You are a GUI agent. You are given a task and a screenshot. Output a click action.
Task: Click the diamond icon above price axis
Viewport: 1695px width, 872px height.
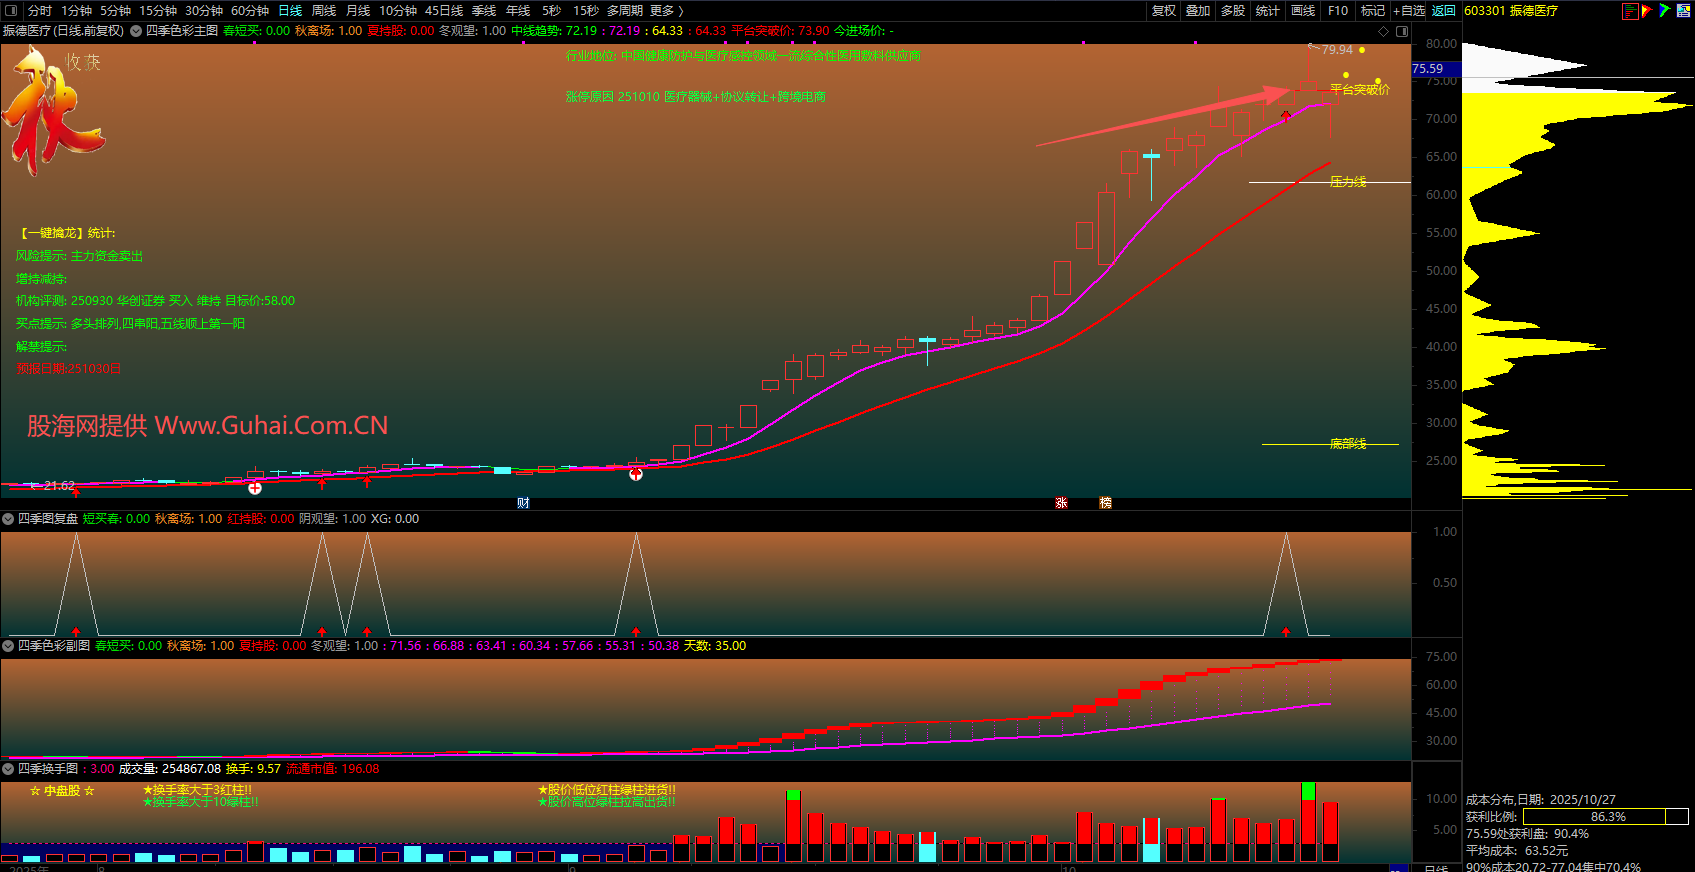tap(1383, 31)
